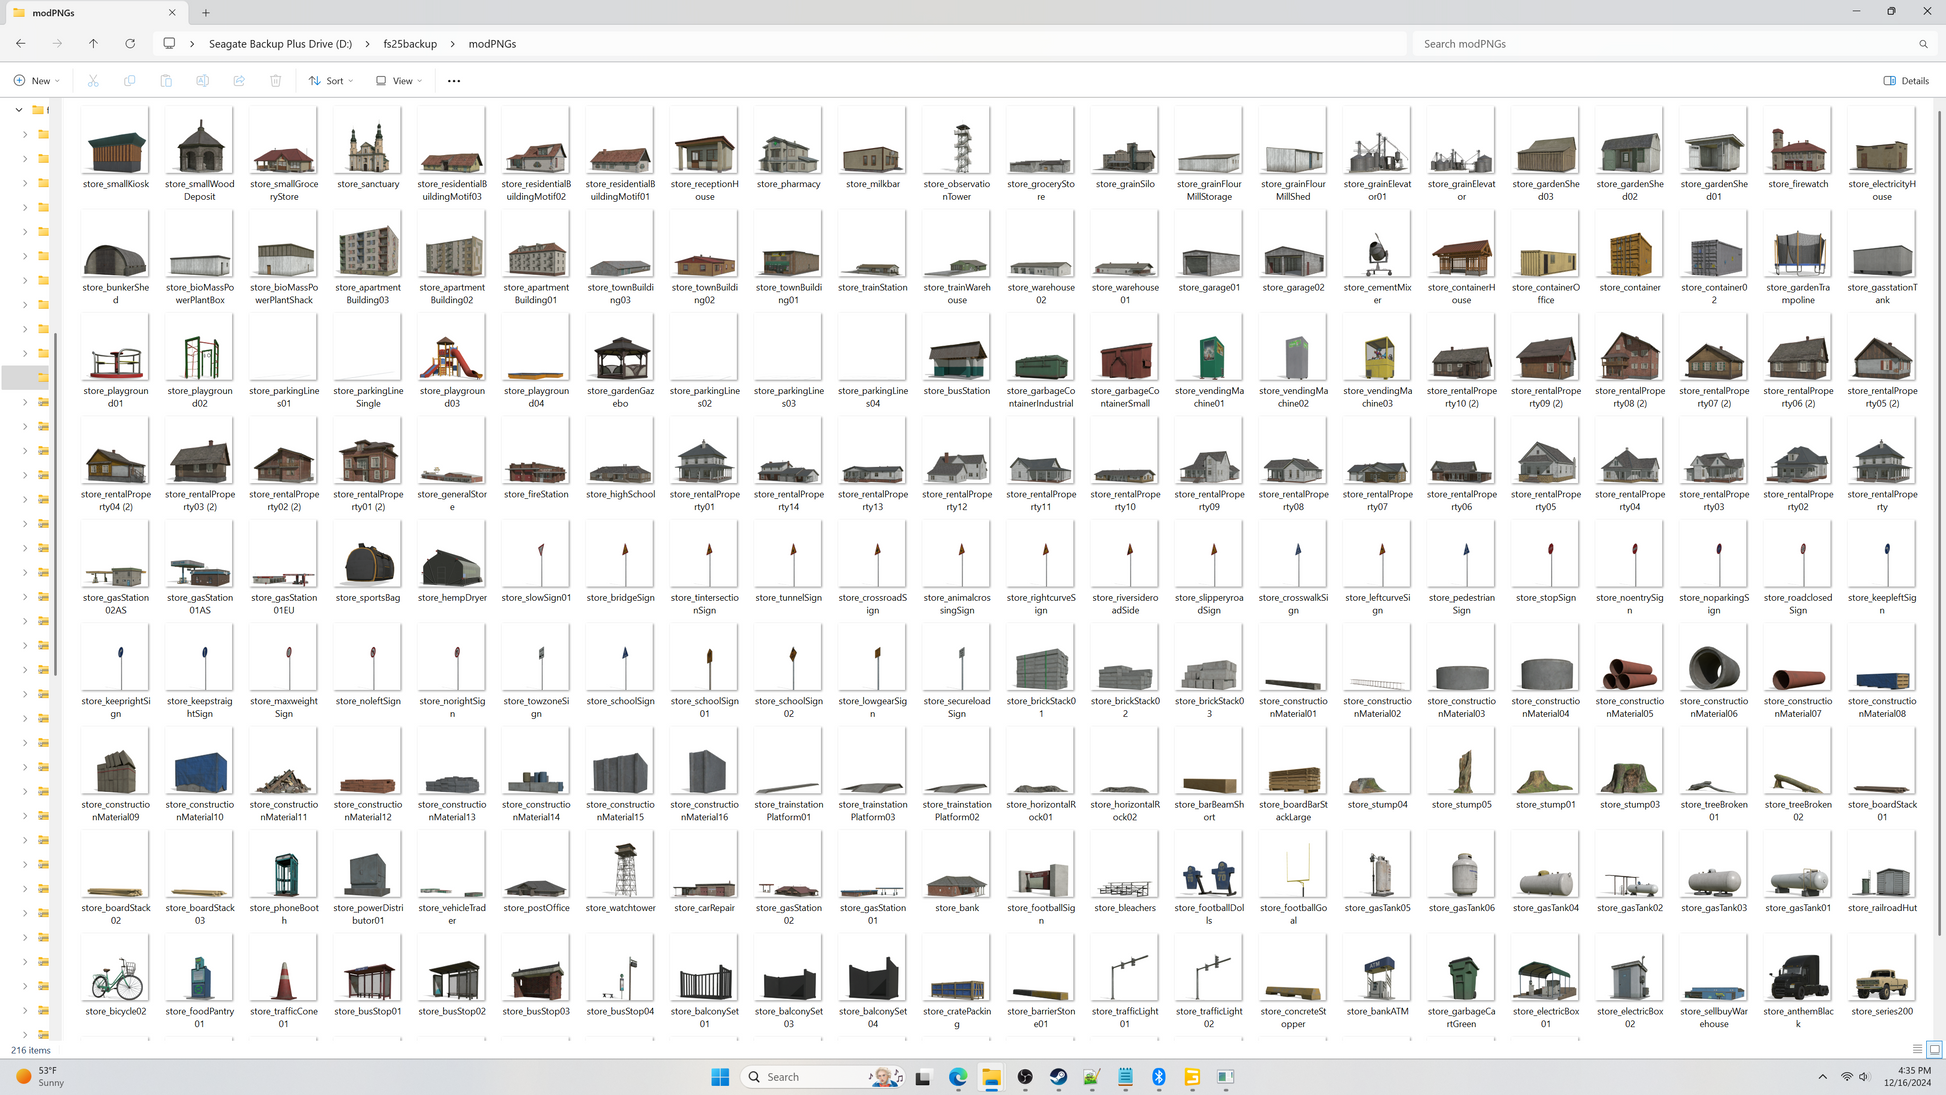Click the Refresh icon
The height and width of the screenshot is (1095, 1946).
(x=130, y=44)
